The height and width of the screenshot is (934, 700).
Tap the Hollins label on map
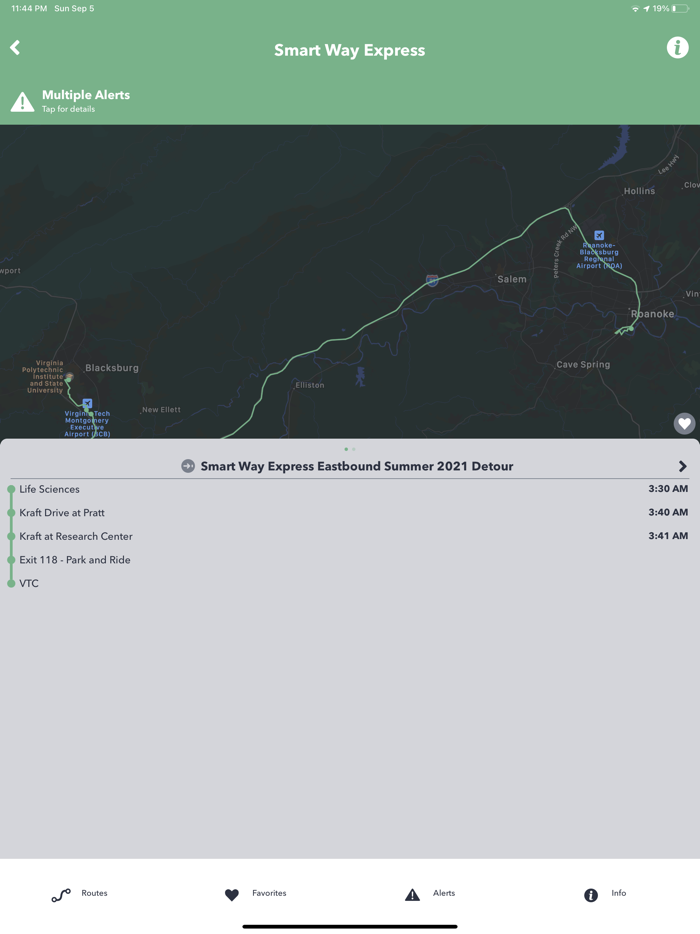coord(639,191)
